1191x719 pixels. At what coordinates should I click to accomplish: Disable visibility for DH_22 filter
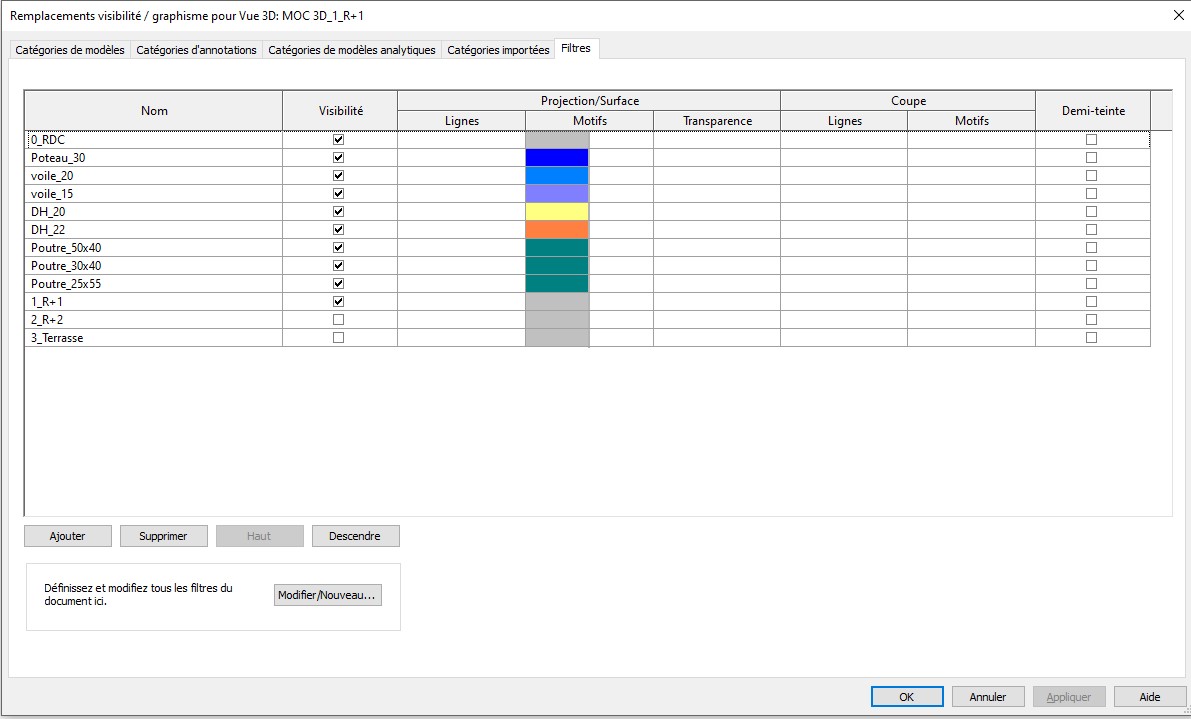[x=339, y=229]
